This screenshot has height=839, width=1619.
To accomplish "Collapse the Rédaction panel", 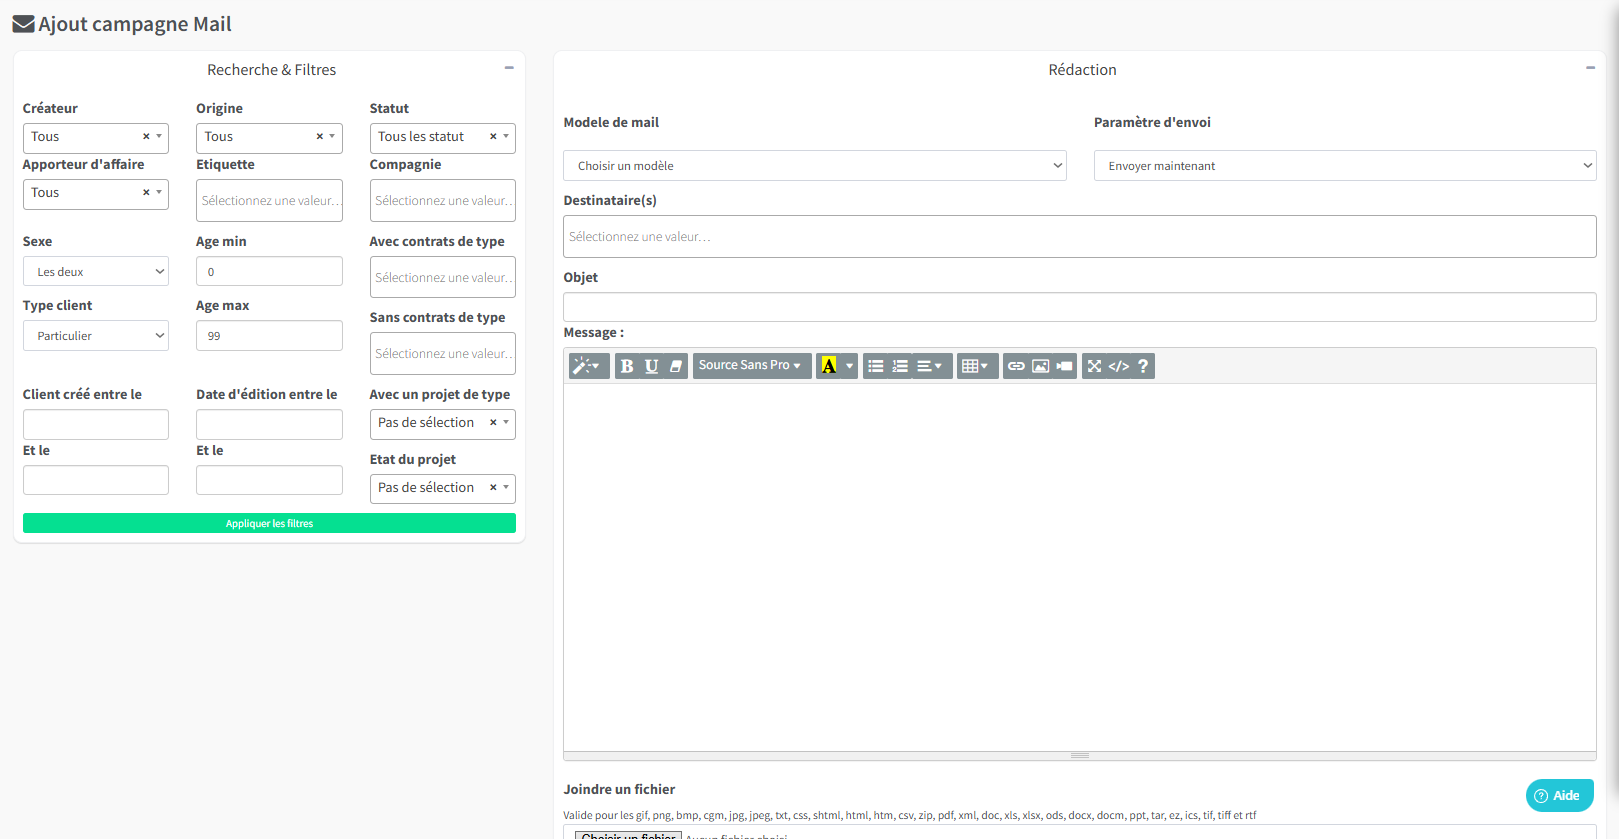I will (1590, 68).
